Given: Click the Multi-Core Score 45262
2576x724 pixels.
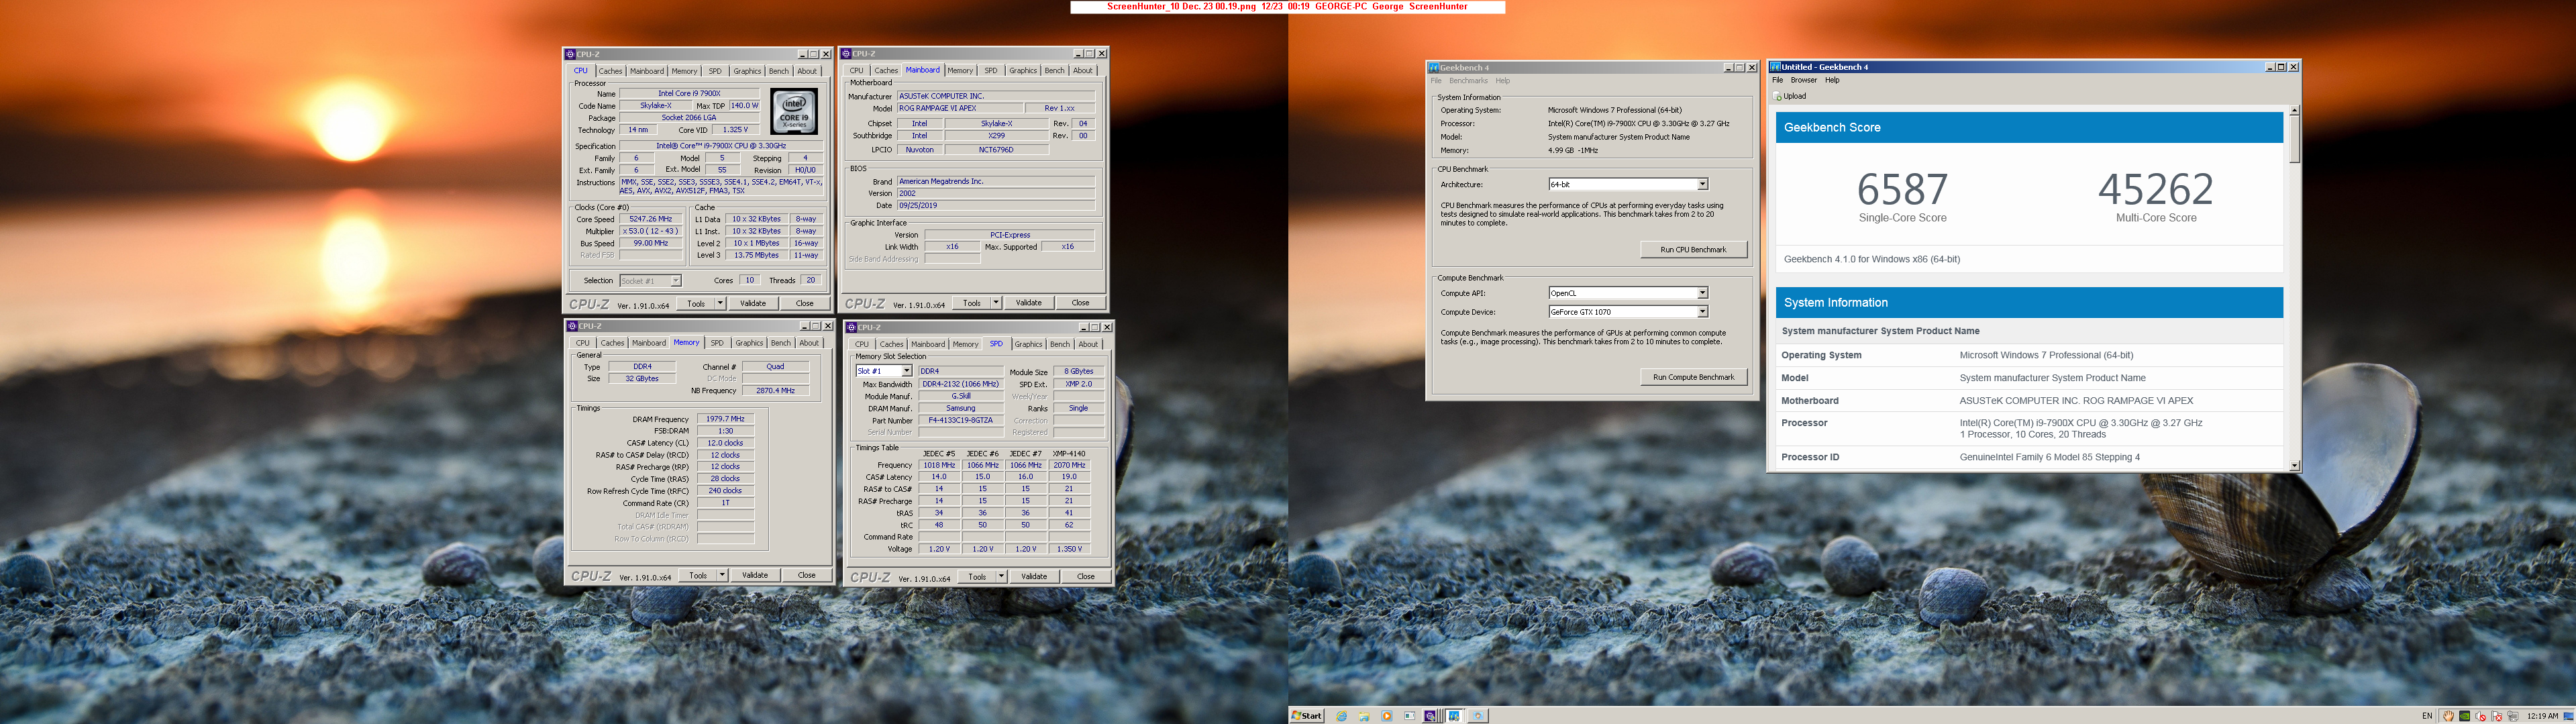Looking at the screenshot, I should pos(2156,189).
